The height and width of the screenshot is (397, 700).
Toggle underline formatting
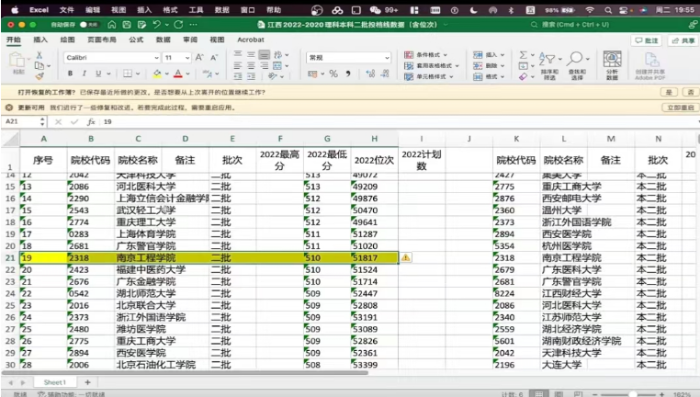98,73
